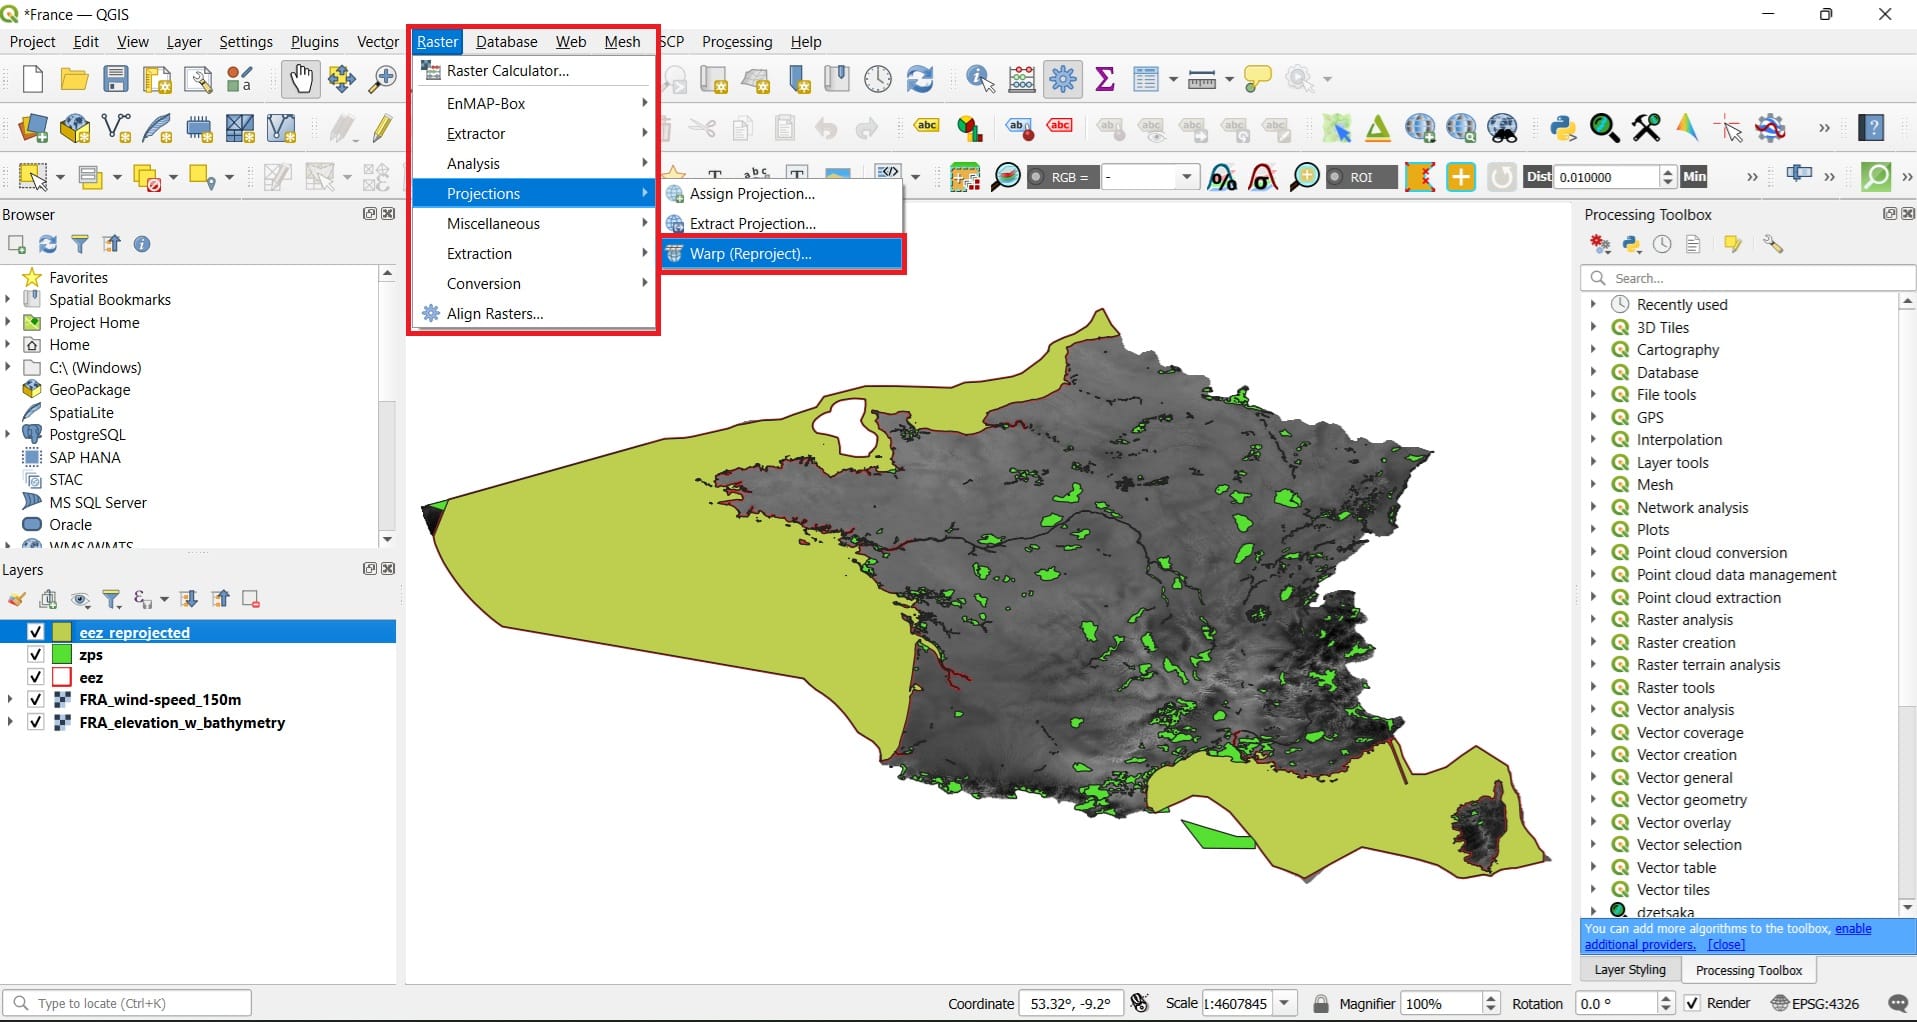
Task: Toggle the Render checkbox in status bar
Action: [x=1692, y=1003]
